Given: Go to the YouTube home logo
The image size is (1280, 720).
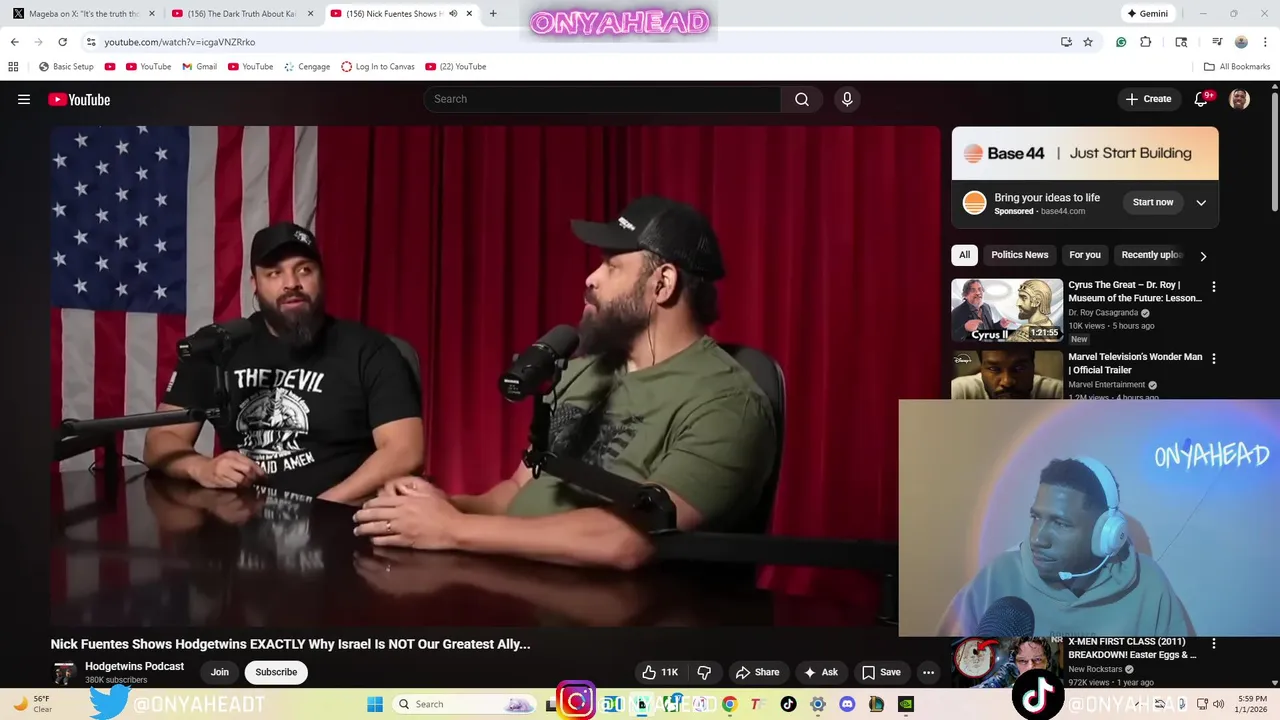Looking at the screenshot, I should 79,99.
